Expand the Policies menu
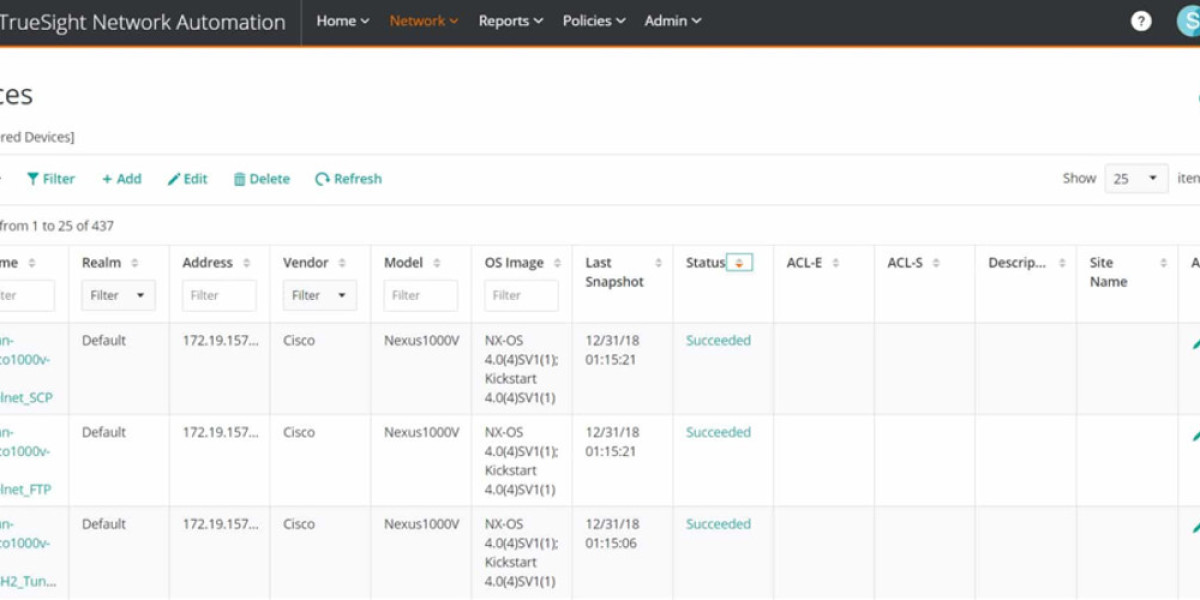Image resolution: width=1200 pixels, height=600 pixels. point(594,21)
